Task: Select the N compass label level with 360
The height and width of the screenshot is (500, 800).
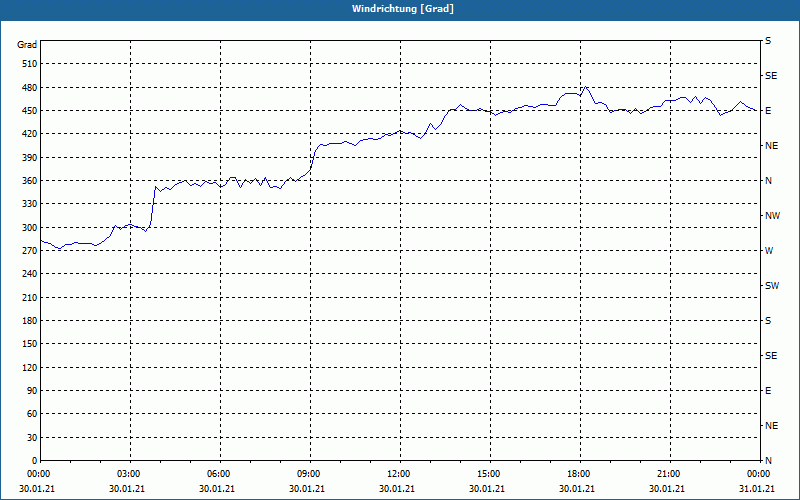Action: [x=768, y=181]
